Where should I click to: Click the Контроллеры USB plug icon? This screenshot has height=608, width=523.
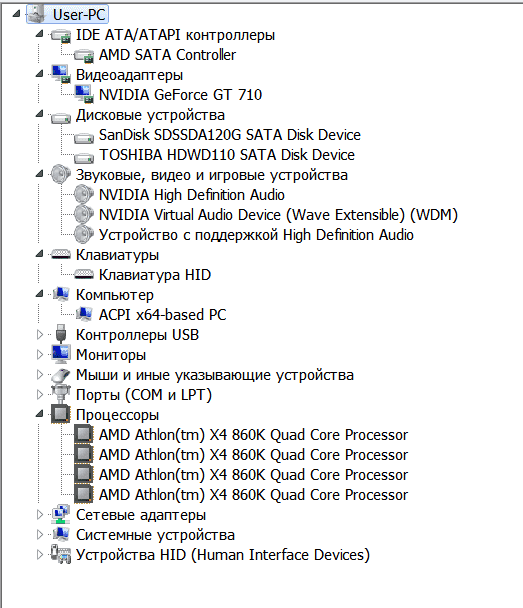pos(61,334)
